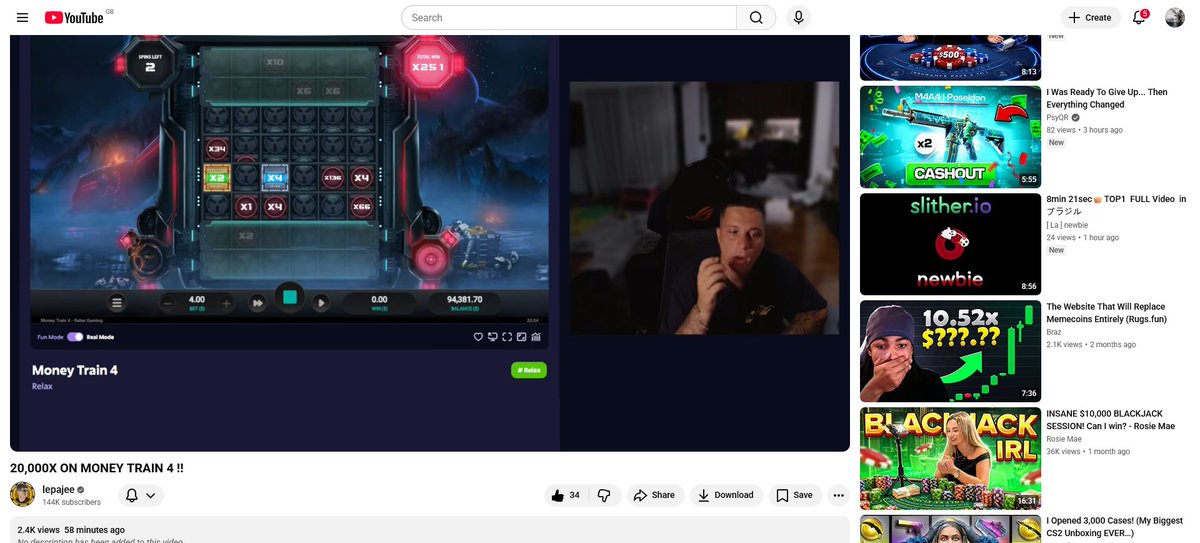Download the video

(726, 495)
